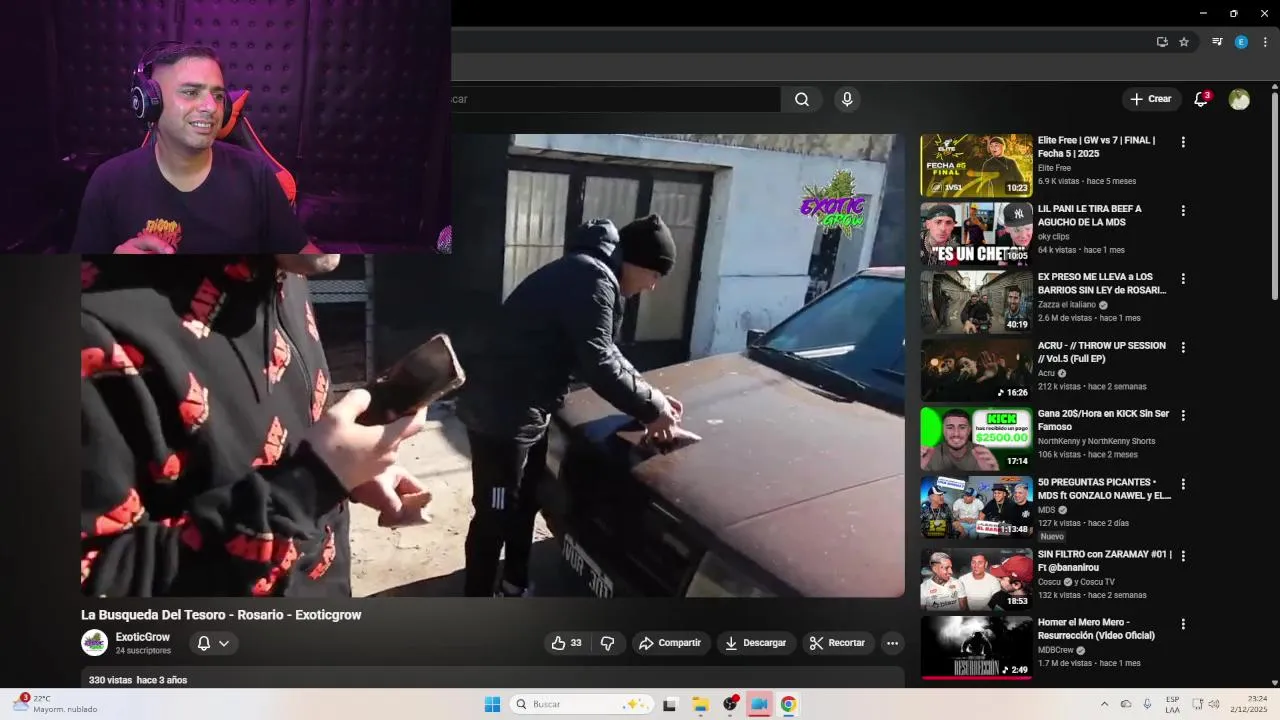
Task: Open YouTube notifications bell
Action: [x=1201, y=99]
